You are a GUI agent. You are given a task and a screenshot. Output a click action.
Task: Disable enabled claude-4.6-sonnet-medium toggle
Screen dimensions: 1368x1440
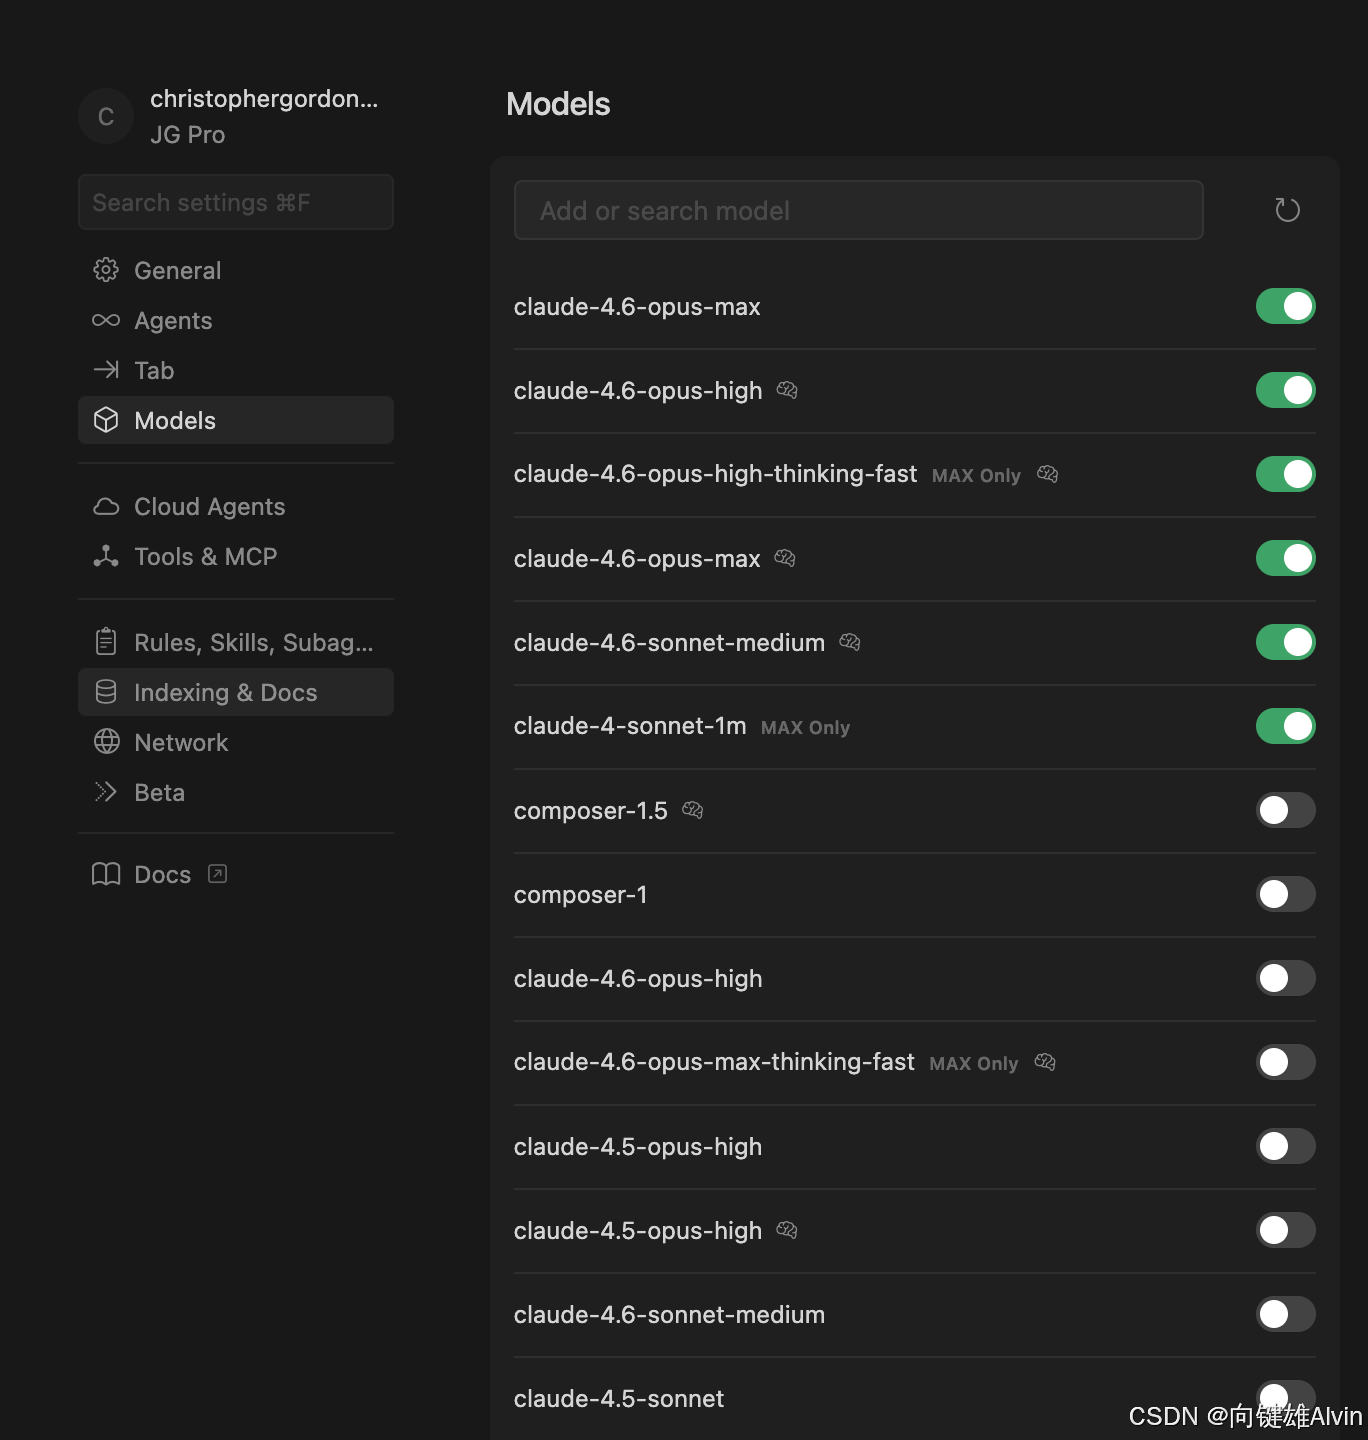click(x=1285, y=642)
